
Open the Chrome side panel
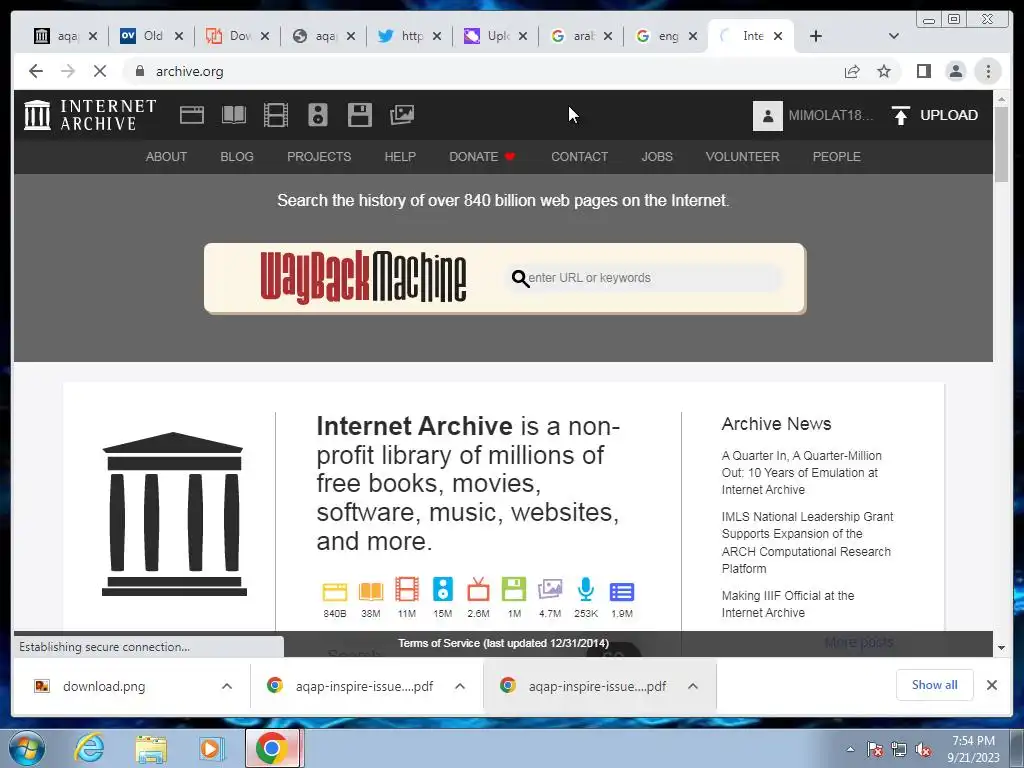[923, 71]
